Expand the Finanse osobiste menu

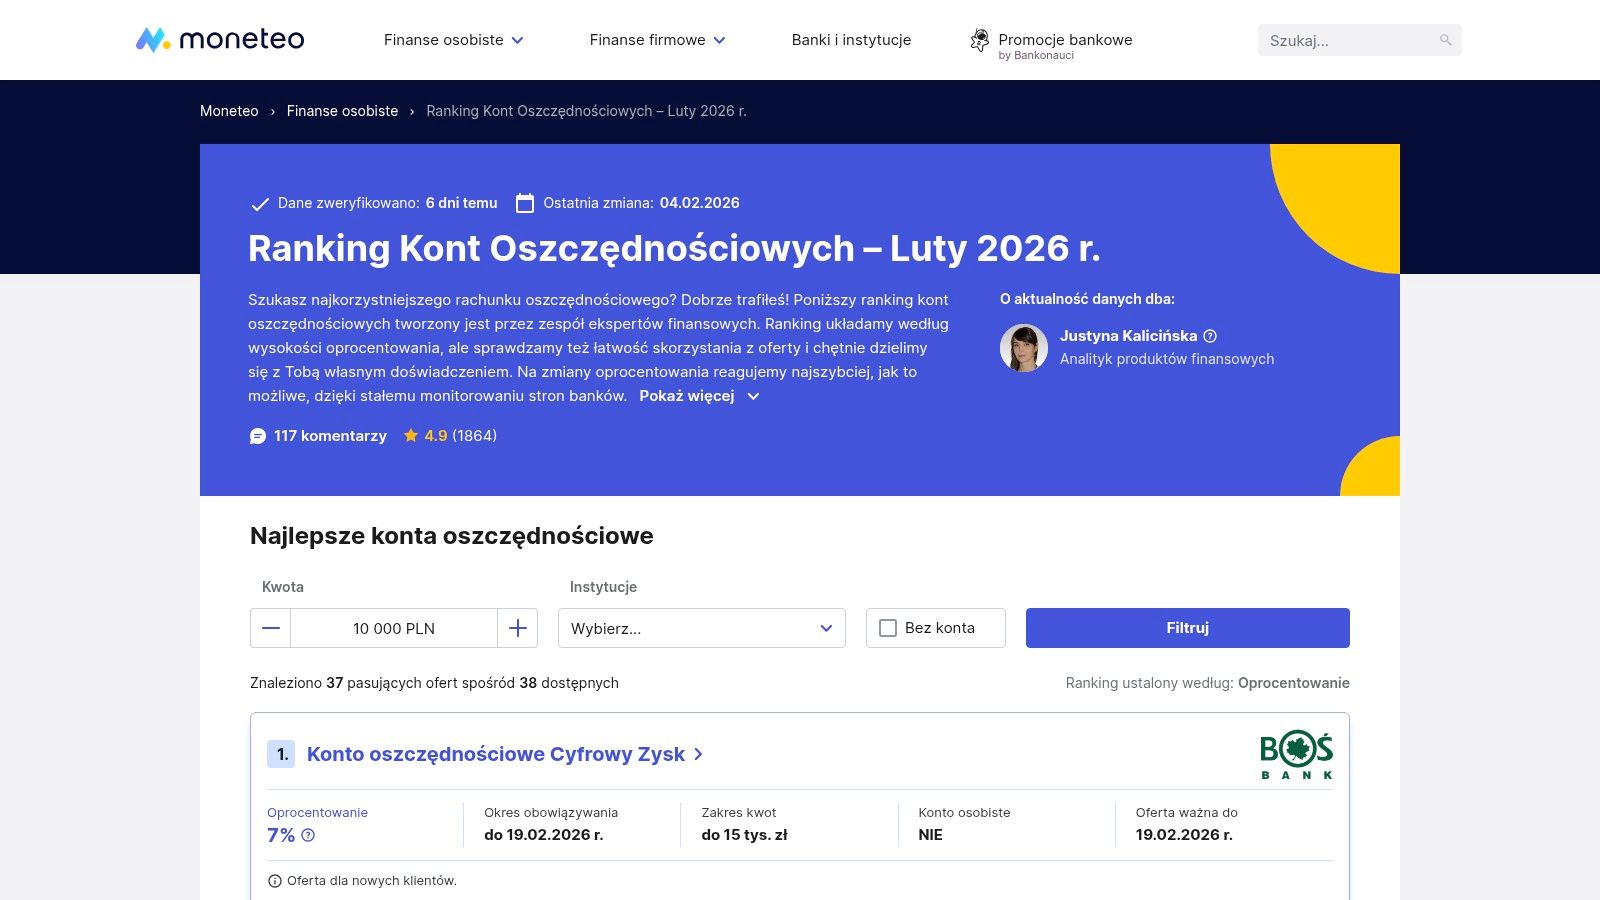tap(454, 40)
